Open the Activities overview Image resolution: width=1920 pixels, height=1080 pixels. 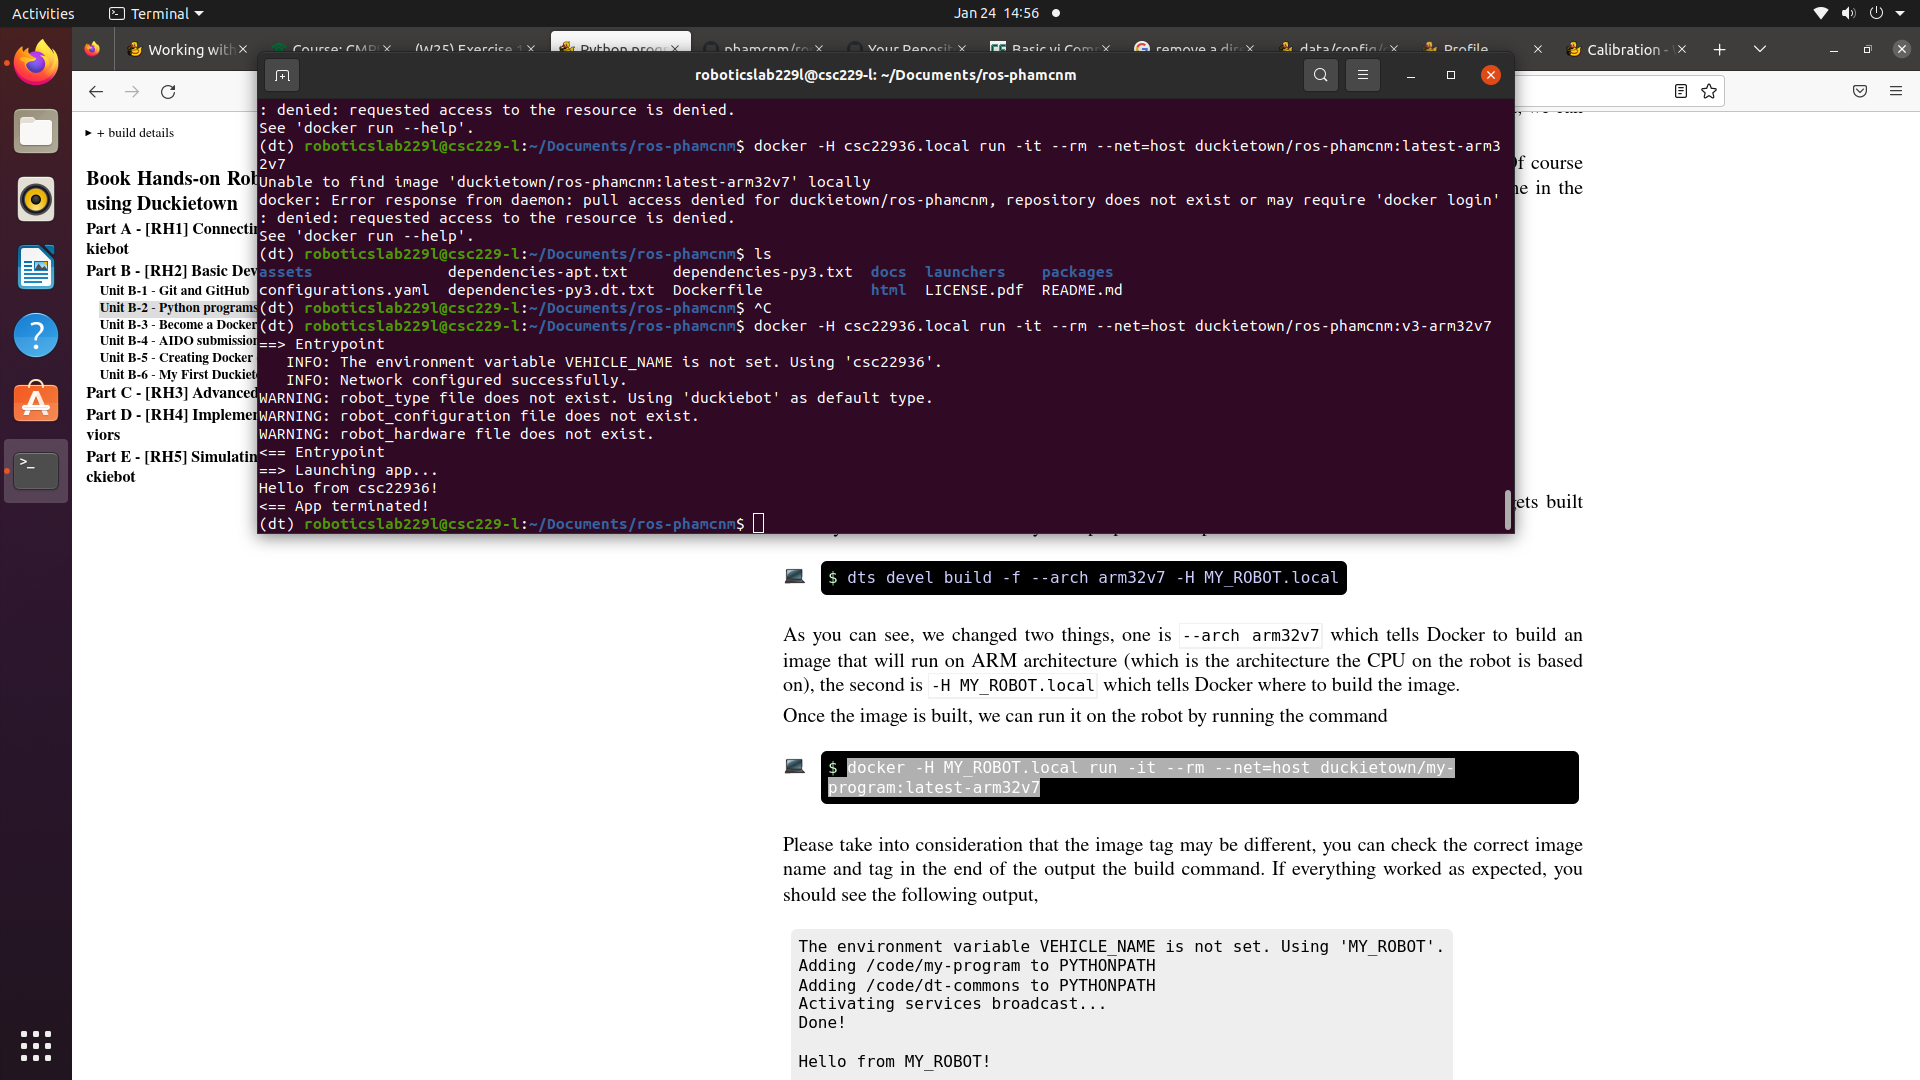point(43,13)
